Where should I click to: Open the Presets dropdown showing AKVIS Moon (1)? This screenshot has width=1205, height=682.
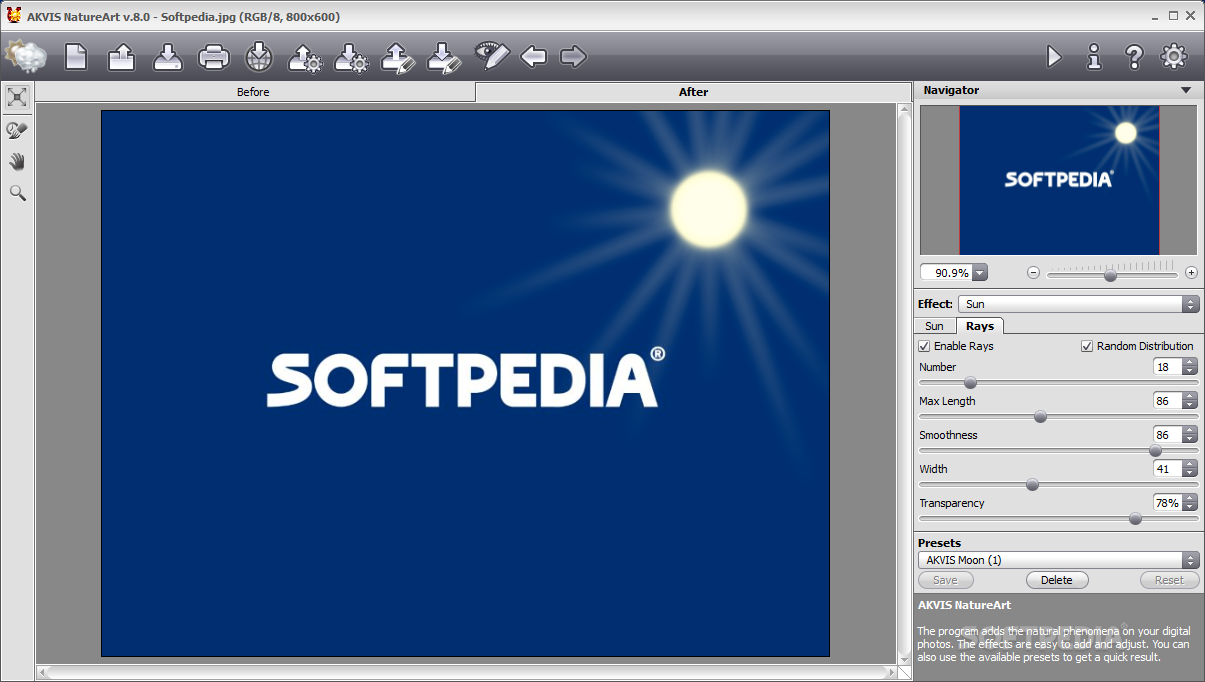point(1058,560)
